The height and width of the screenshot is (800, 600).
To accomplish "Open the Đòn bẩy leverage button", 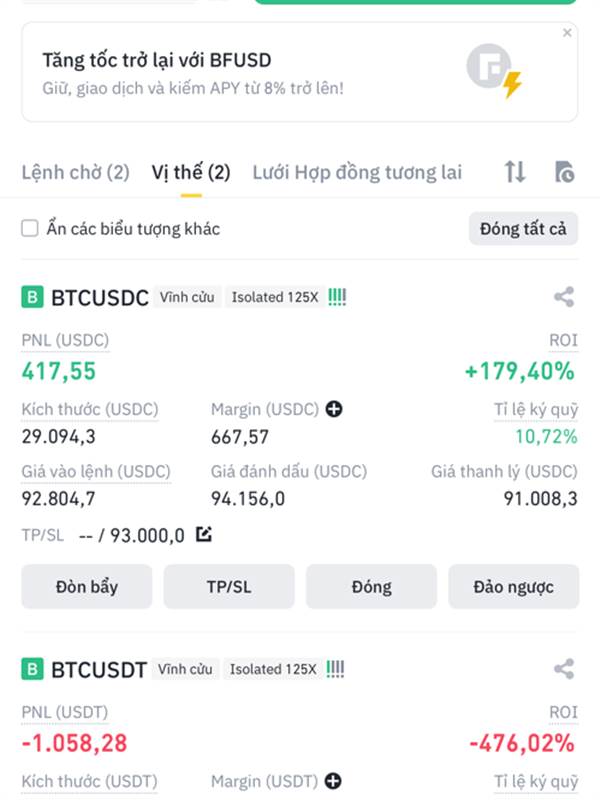I will (87, 587).
